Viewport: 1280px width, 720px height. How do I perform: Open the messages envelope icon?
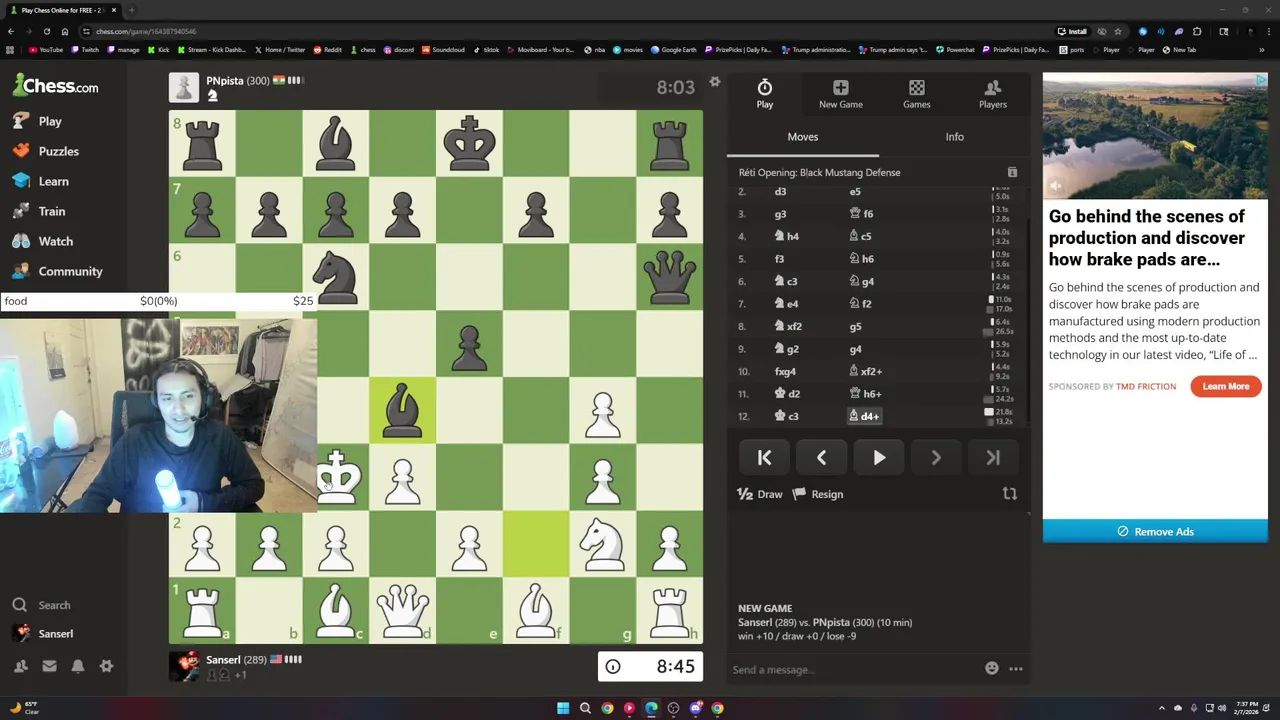tap(49, 666)
